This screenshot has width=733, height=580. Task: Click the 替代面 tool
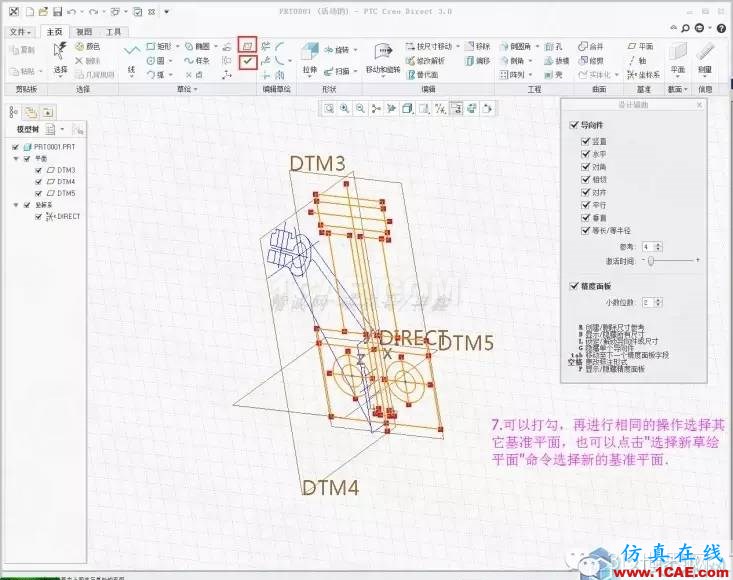click(423, 75)
